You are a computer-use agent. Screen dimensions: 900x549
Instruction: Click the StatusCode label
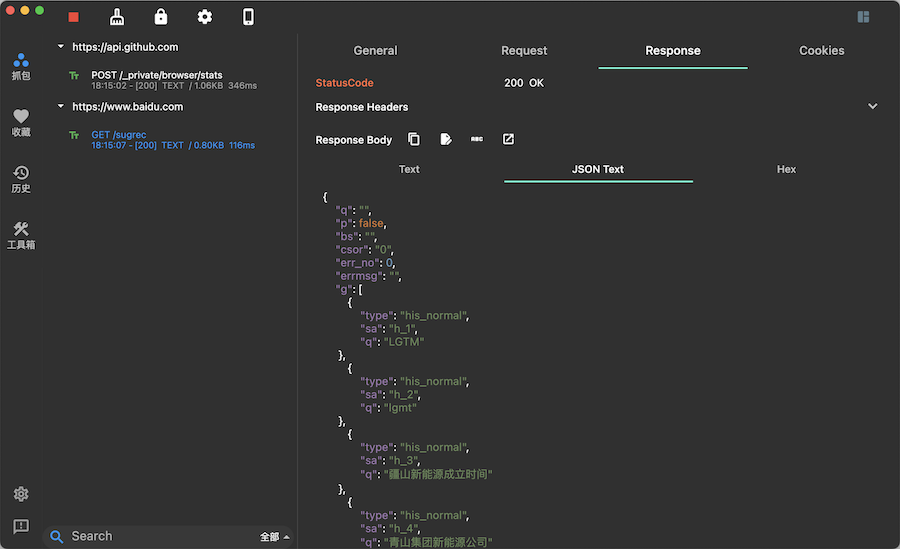click(x=344, y=83)
